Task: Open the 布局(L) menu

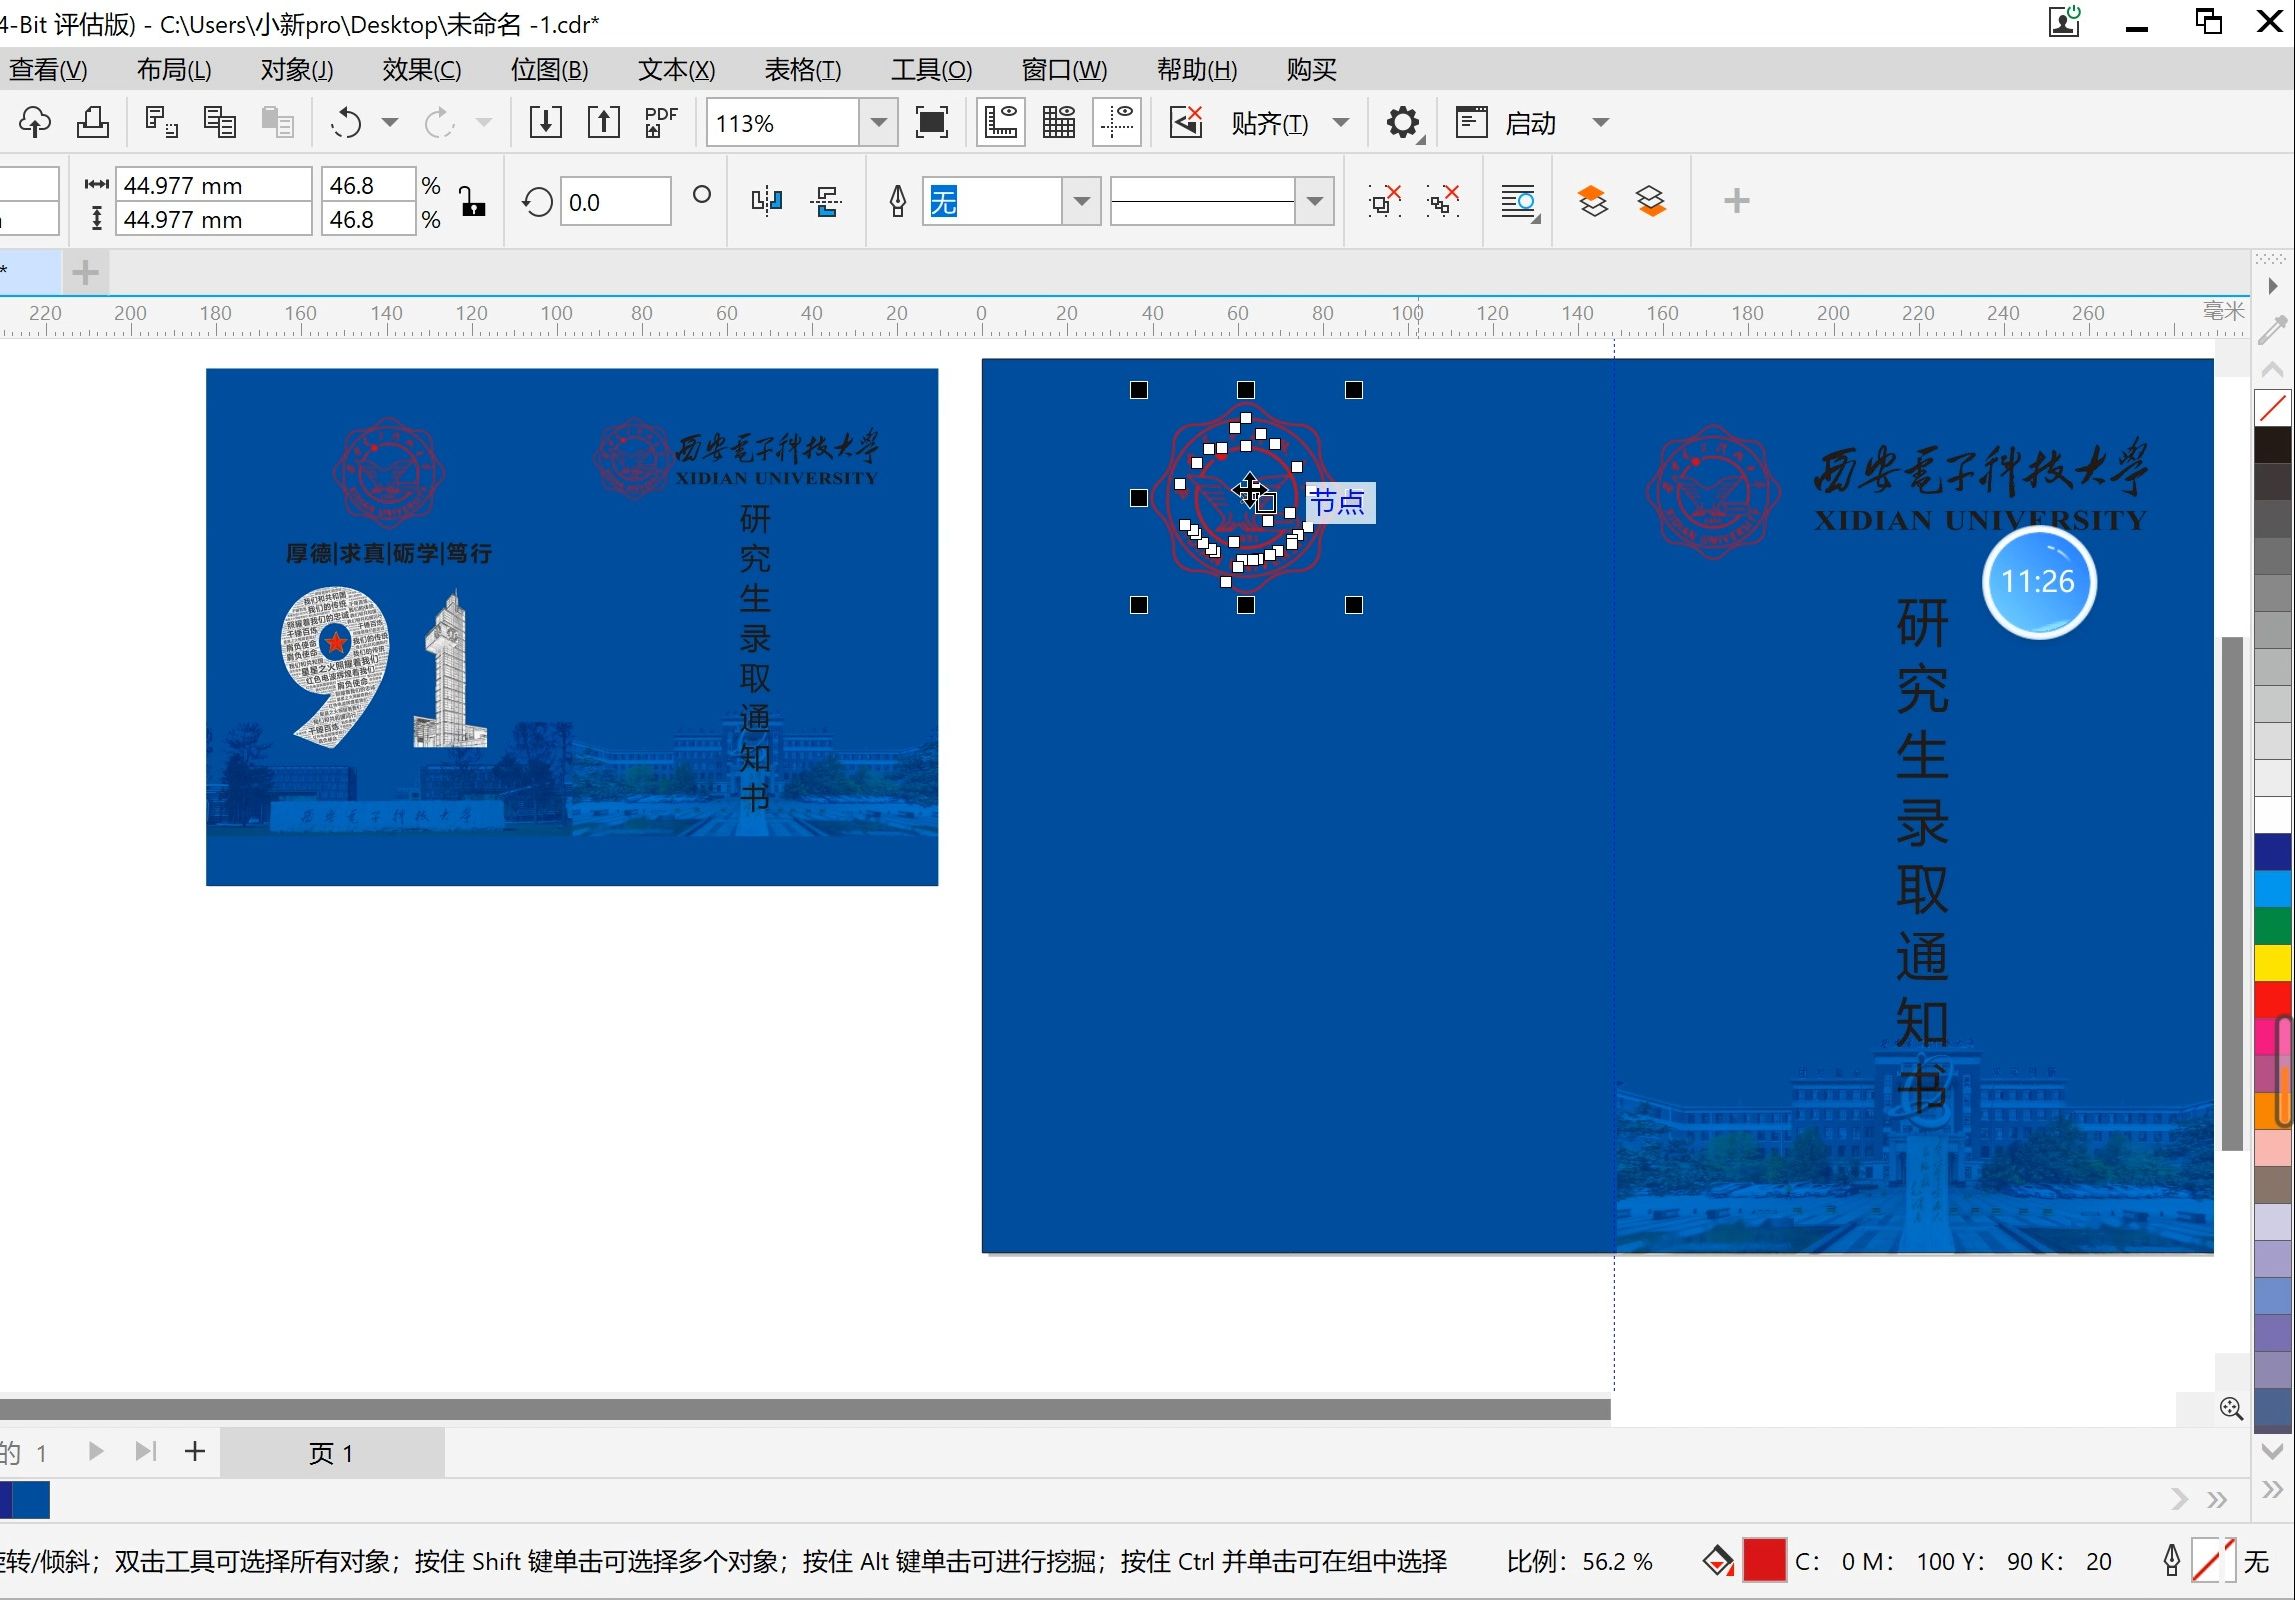Action: 174,69
